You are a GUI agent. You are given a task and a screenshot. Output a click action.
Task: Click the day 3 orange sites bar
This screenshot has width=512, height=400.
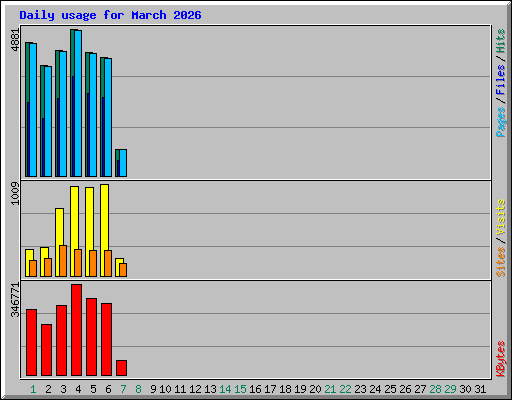click(x=63, y=261)
